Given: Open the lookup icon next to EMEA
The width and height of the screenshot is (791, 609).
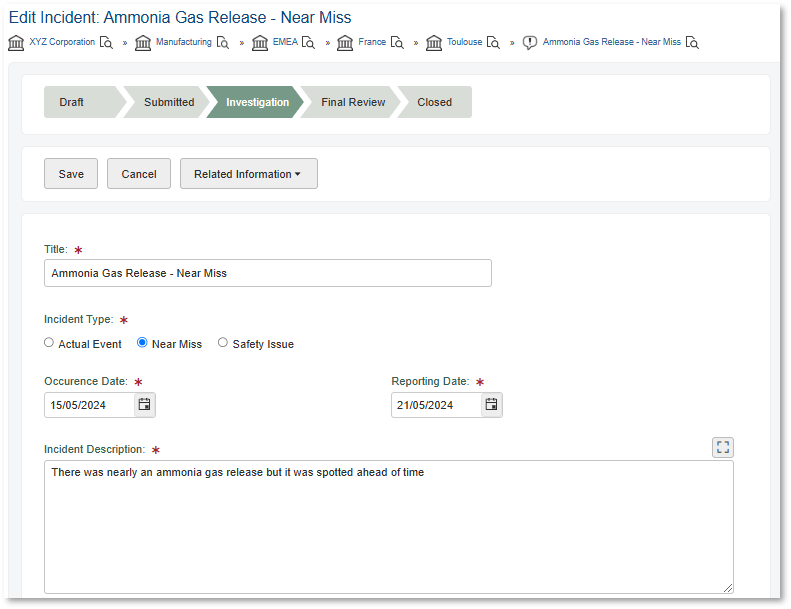Looking at the screenshot, I should pos(308,43).
